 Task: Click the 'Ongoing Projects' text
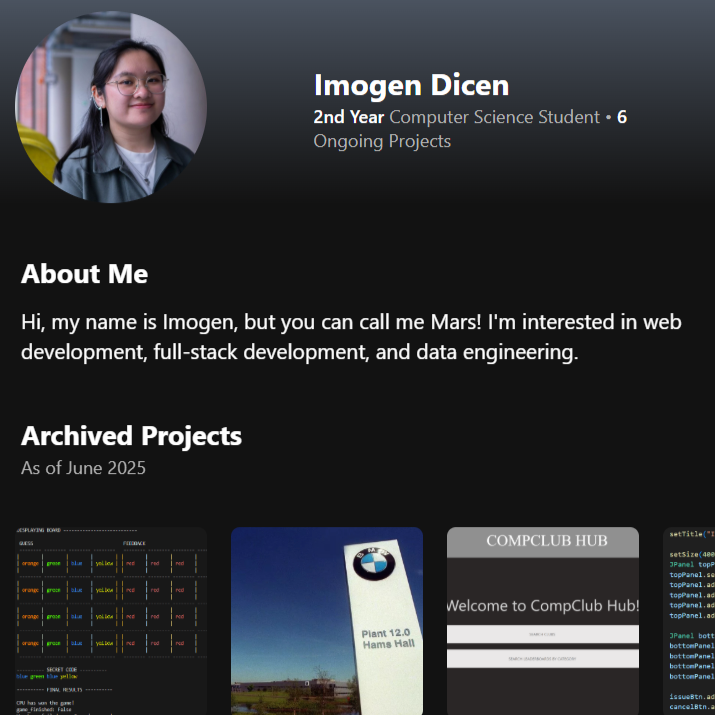click(x=382, y=141)
